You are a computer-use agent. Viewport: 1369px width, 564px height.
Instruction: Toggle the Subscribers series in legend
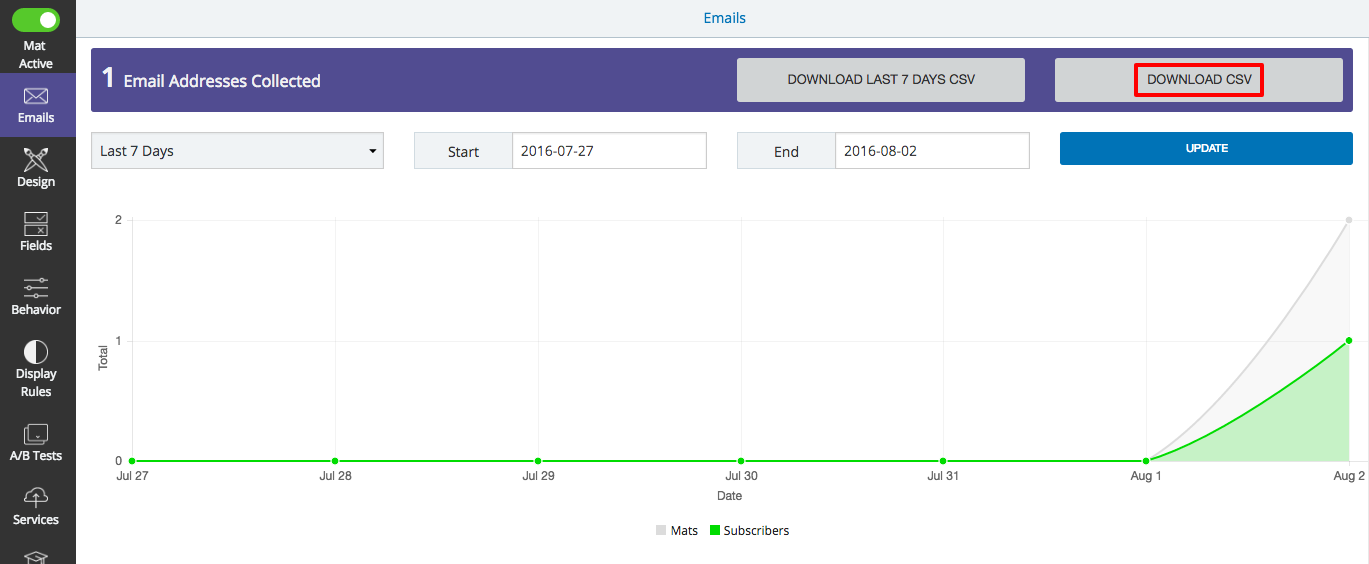point(749,531)
